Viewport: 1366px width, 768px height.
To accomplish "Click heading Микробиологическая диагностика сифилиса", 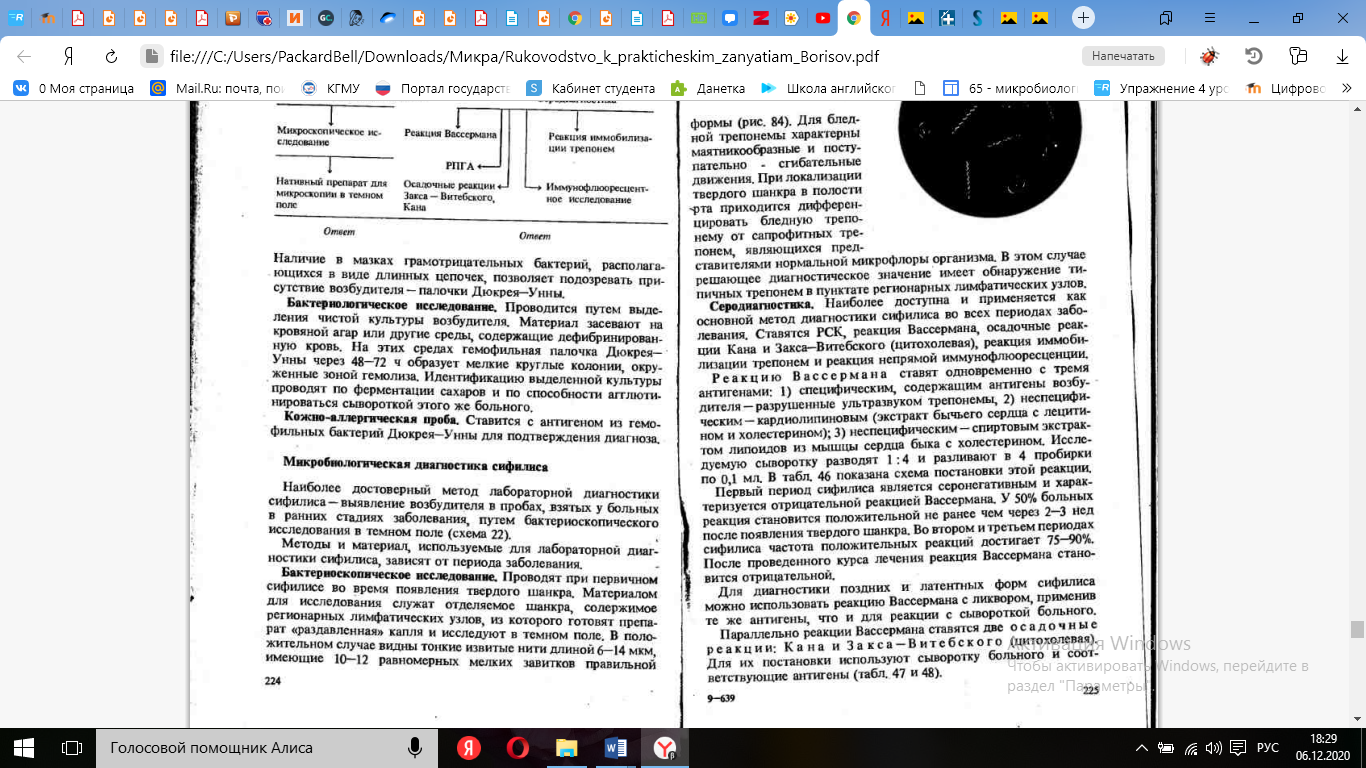I will pos(415,464).
